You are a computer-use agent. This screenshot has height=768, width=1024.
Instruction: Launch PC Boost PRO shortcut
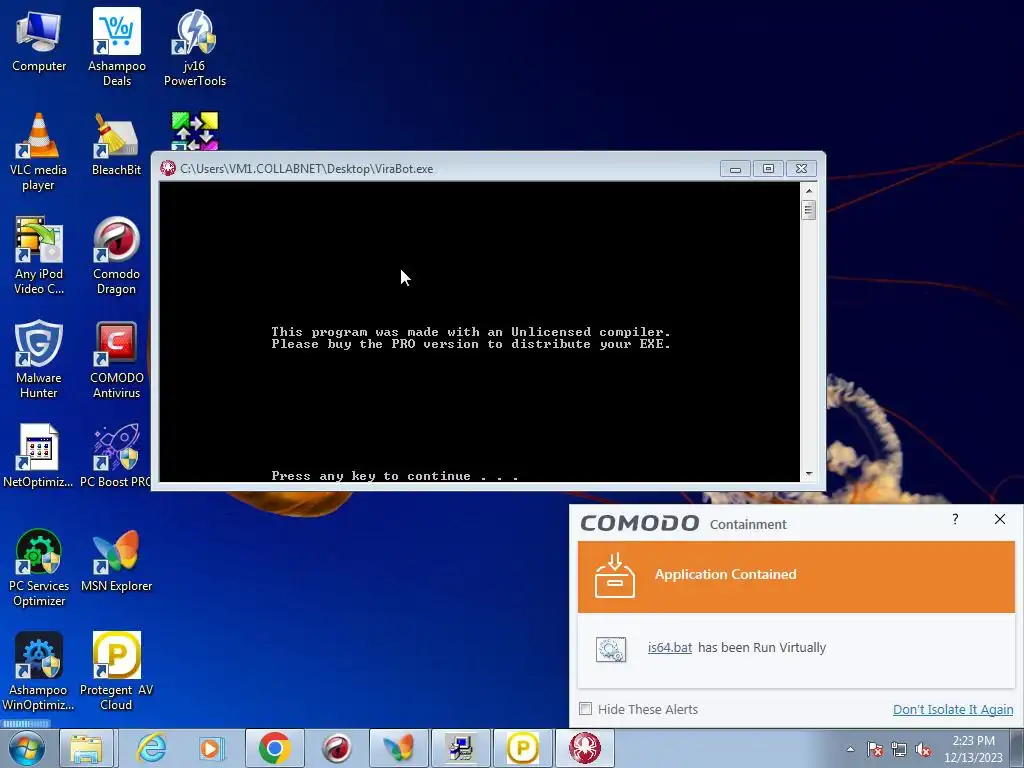(115, 456)
